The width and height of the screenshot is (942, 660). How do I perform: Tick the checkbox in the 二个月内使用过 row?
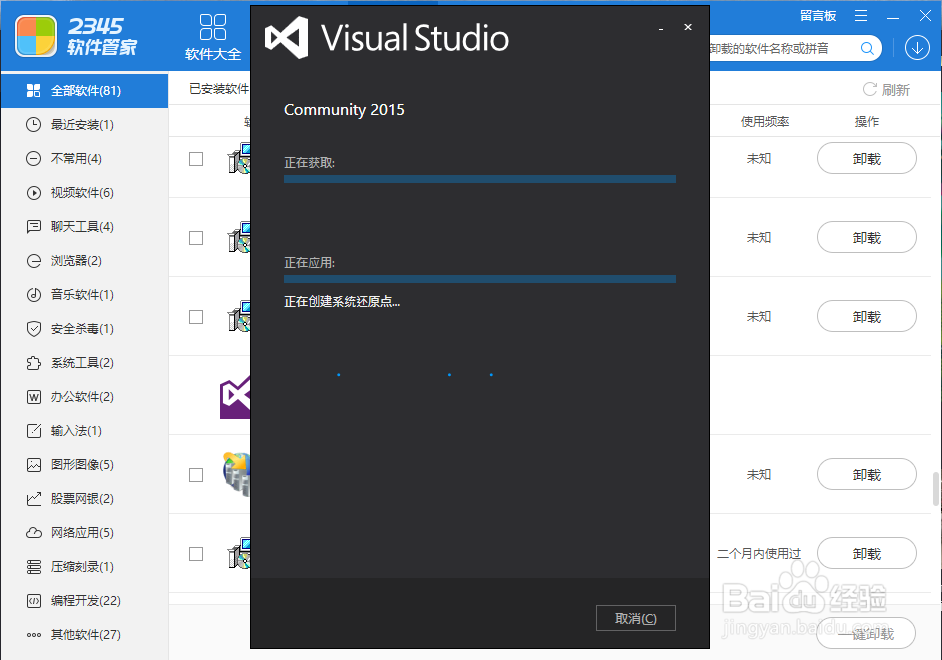(196, 554)
